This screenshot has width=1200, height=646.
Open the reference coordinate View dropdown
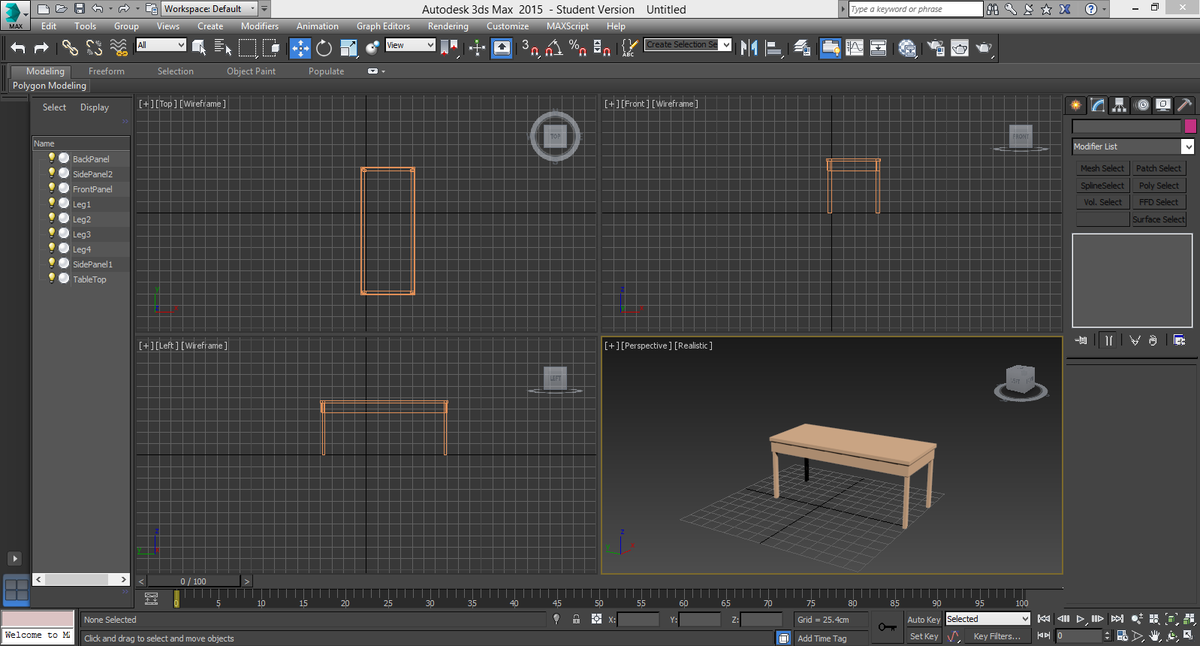(410, 45)
